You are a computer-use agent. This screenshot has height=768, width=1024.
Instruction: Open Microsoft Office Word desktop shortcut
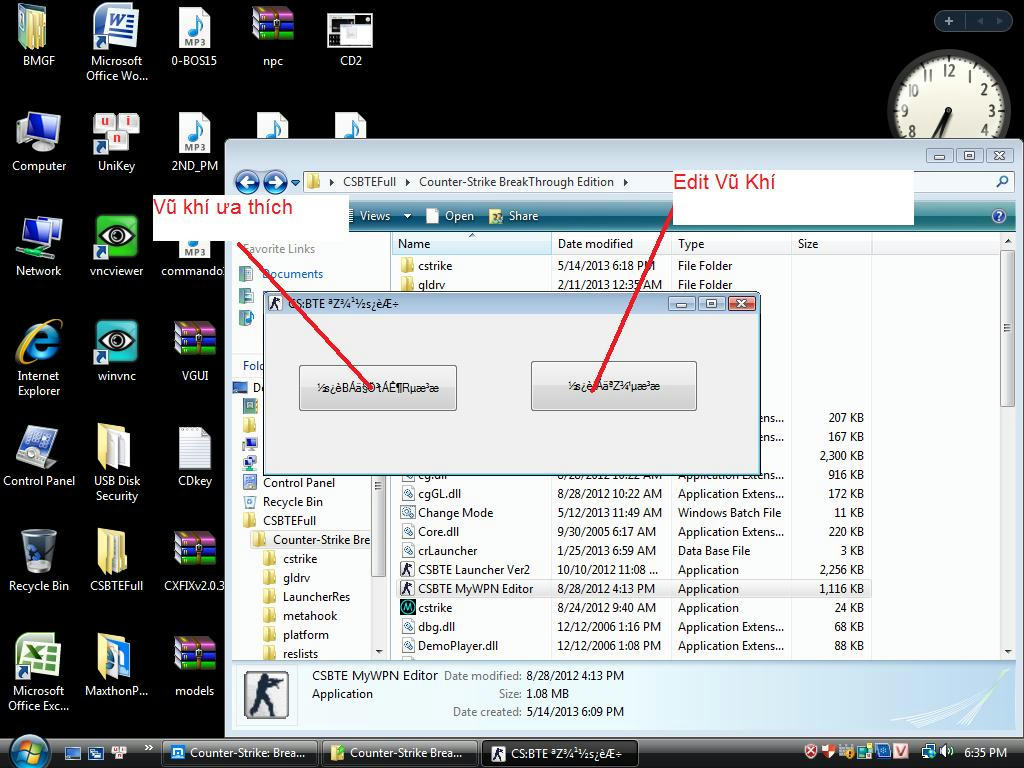point(116,42)
